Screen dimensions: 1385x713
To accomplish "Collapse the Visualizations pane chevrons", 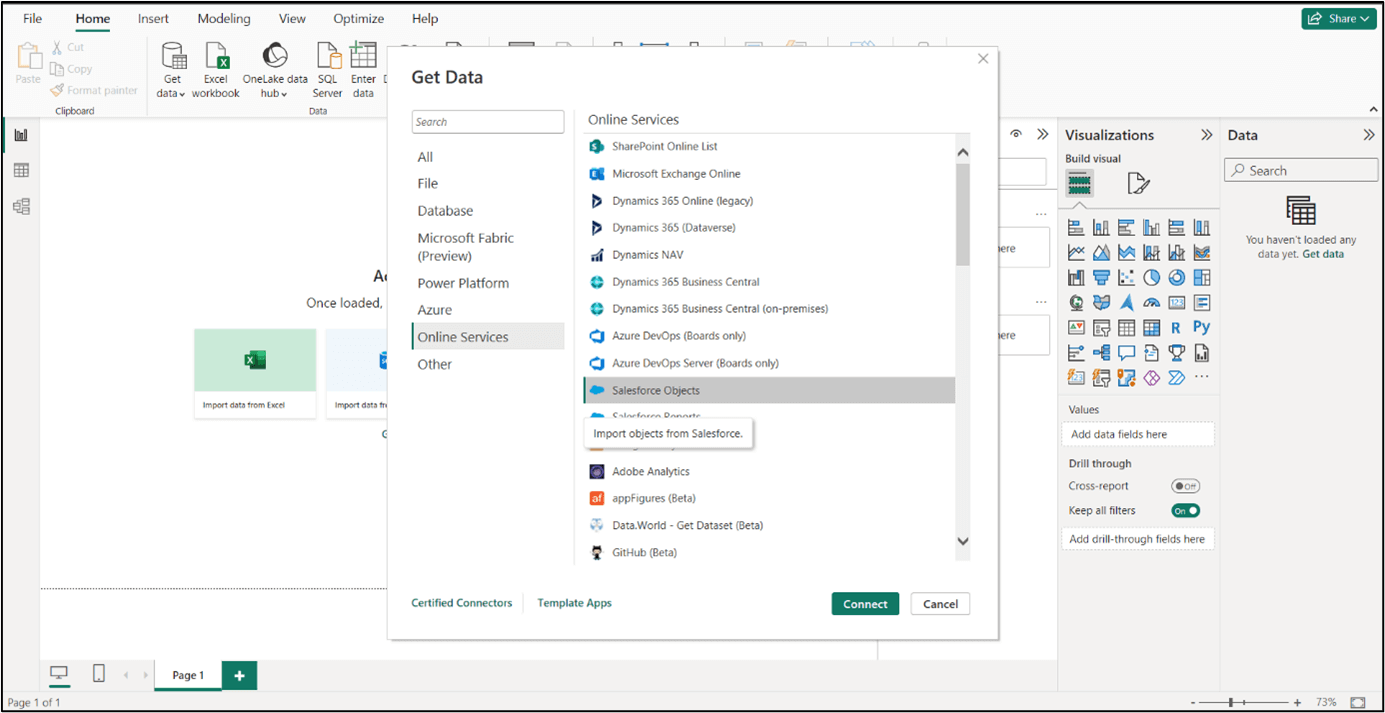I will tap(1206, 135).
